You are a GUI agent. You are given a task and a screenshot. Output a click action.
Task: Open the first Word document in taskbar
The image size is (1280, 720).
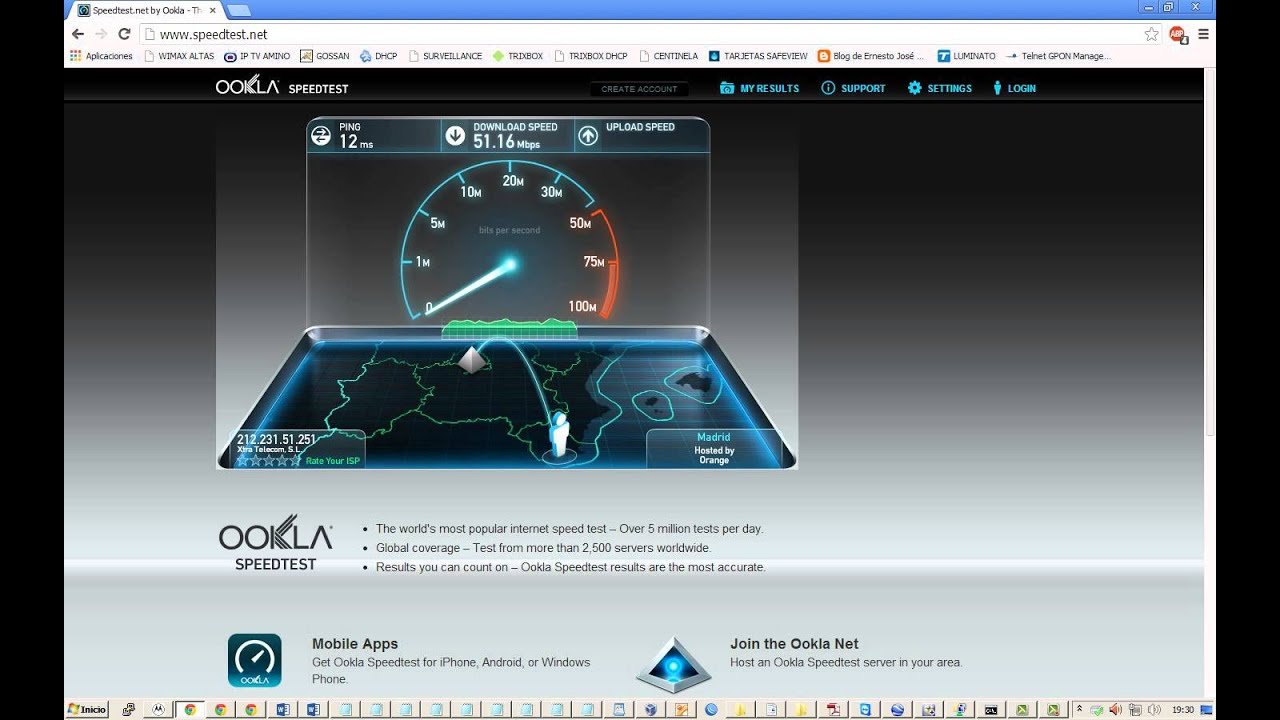[282, 709]
